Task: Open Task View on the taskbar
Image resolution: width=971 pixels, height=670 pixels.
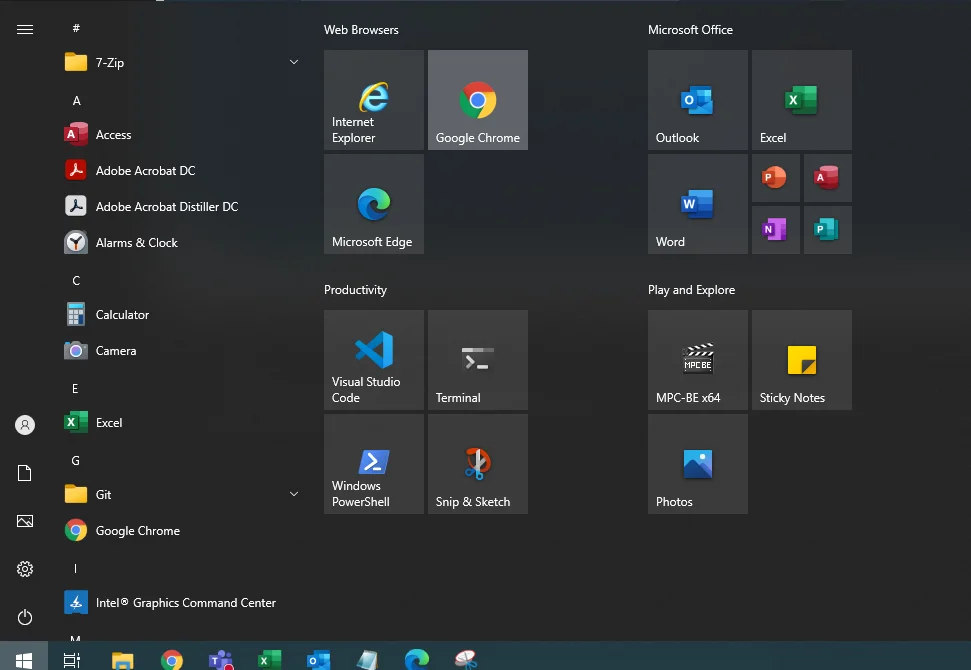Action: [72, 660]
